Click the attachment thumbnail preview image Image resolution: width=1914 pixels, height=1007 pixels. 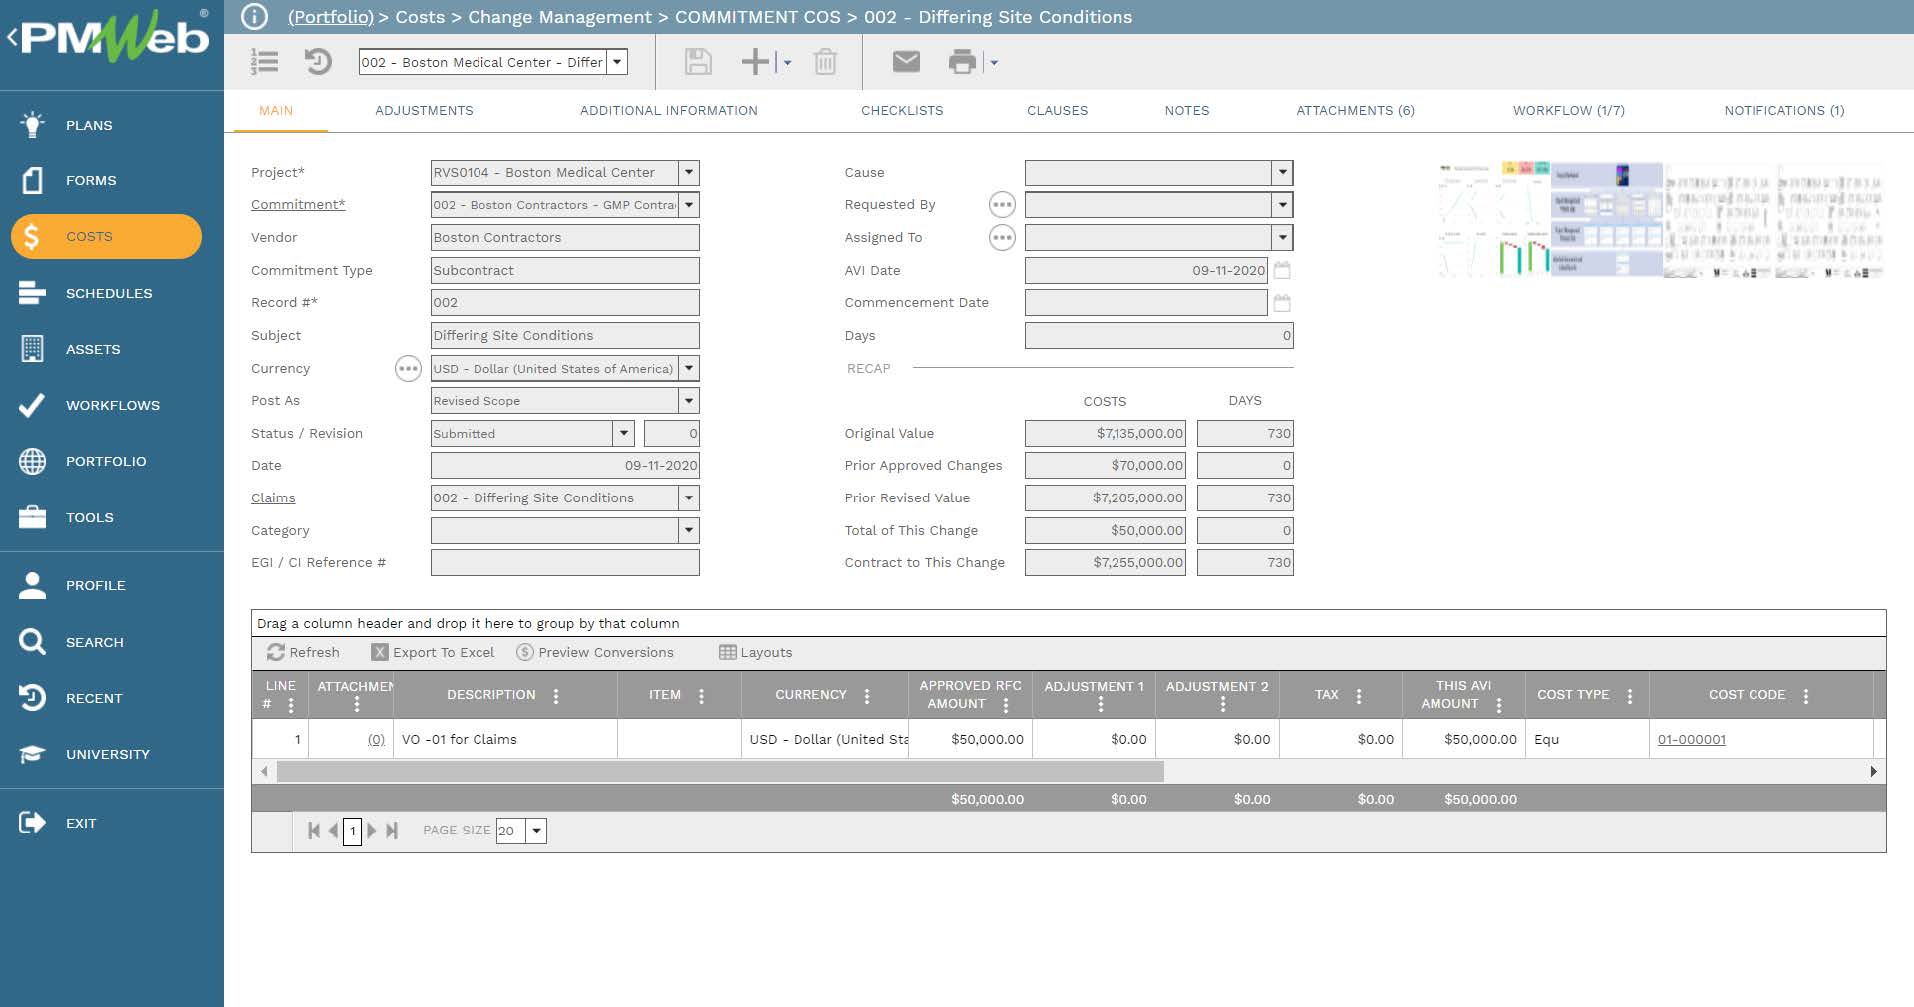1661,220
